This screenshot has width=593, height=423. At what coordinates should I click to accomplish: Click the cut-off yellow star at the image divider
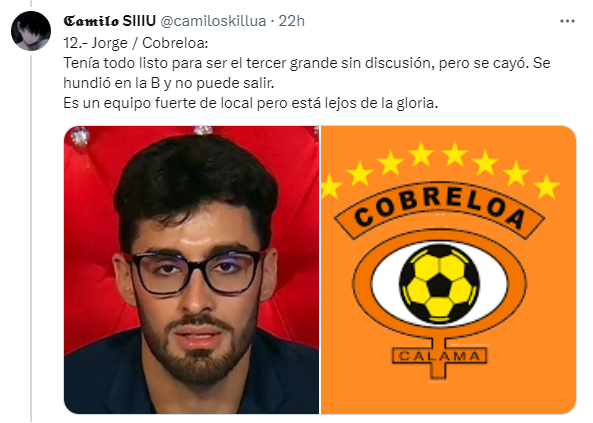pos(330,186)
